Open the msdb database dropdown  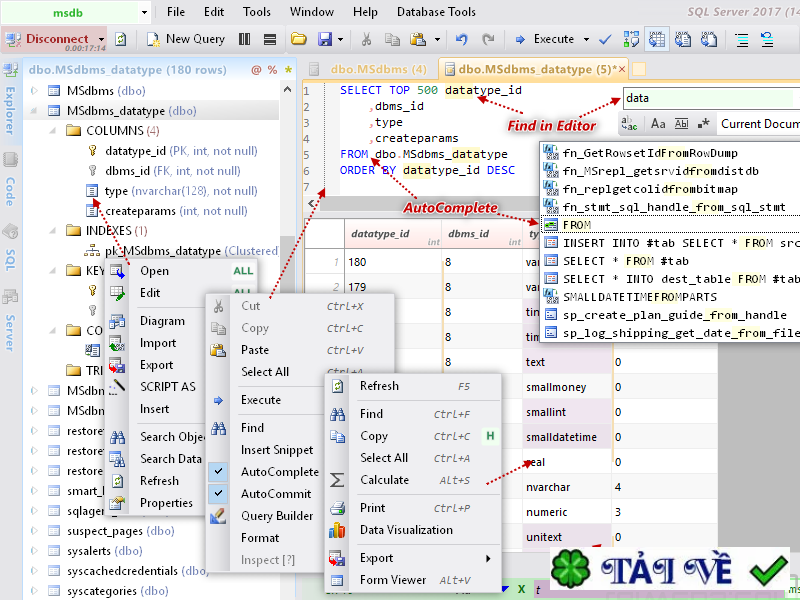tap(145, 12)
